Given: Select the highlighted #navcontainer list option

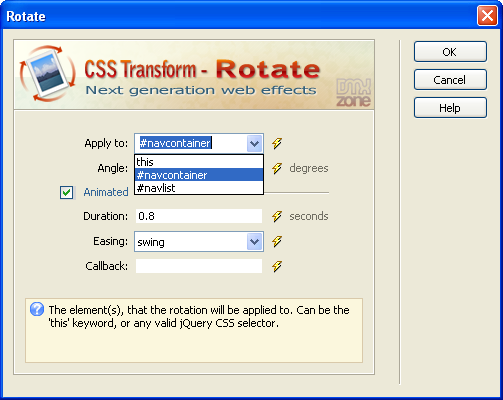Looking at the screenshot, I should pos(199,175).
